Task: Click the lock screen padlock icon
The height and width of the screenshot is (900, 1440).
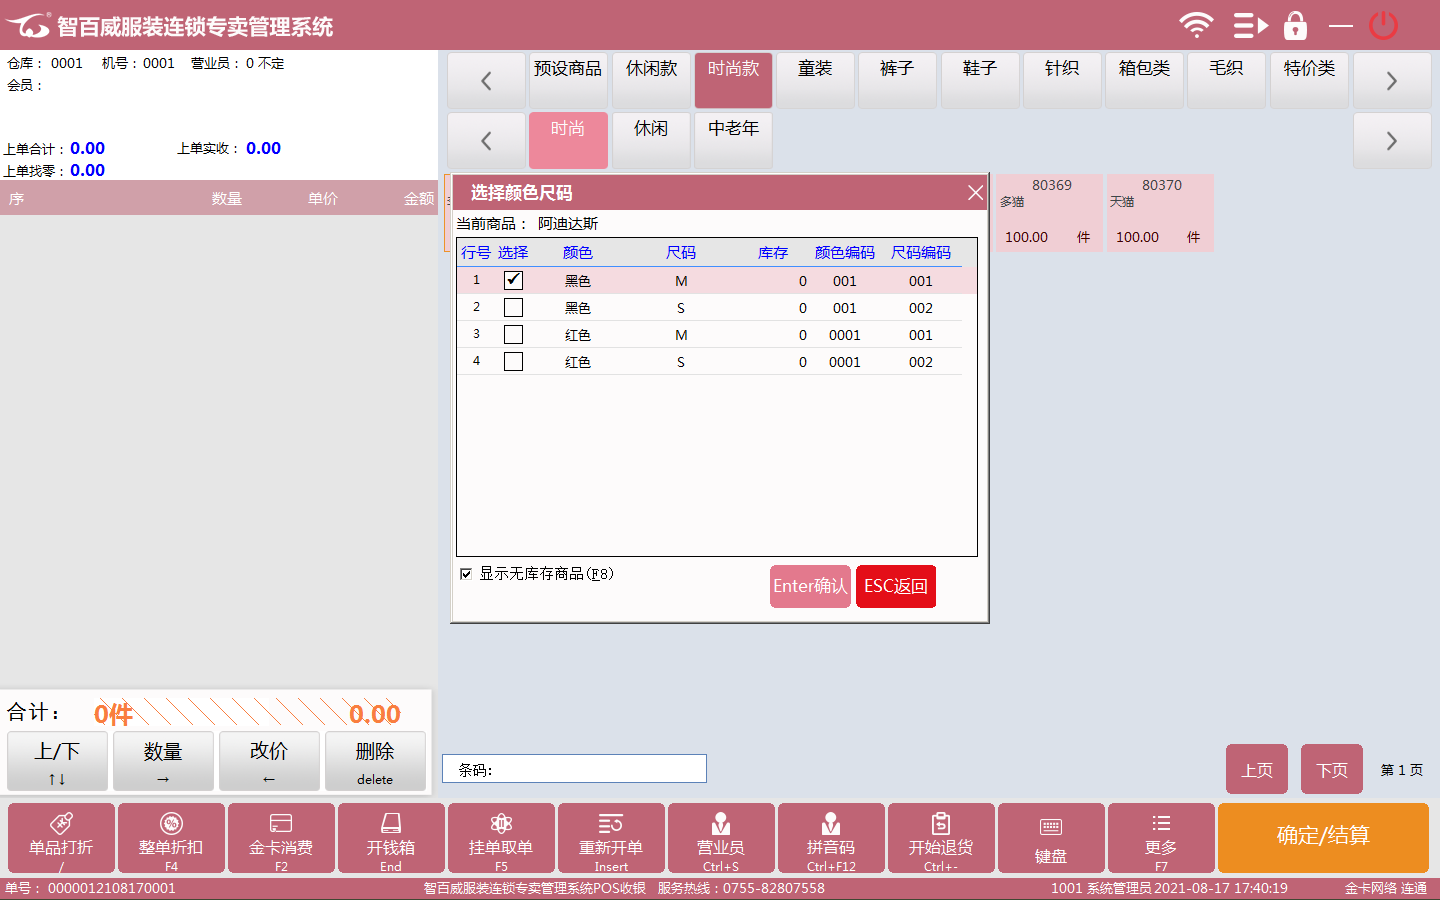Action: tap(1295, 25)
